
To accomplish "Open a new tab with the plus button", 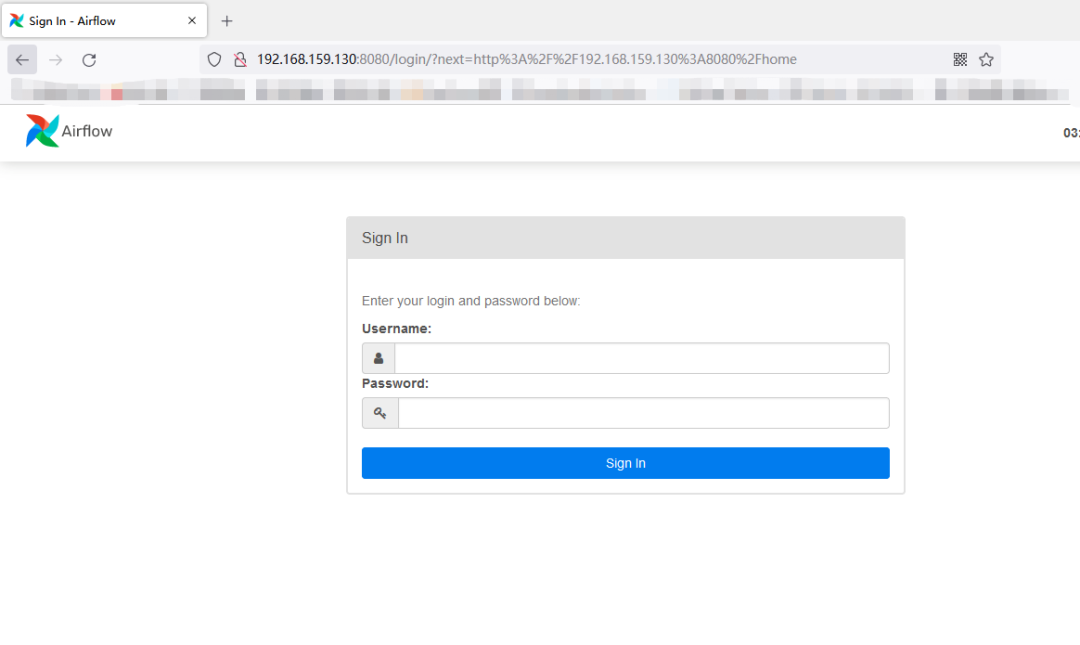I will 227,21.
